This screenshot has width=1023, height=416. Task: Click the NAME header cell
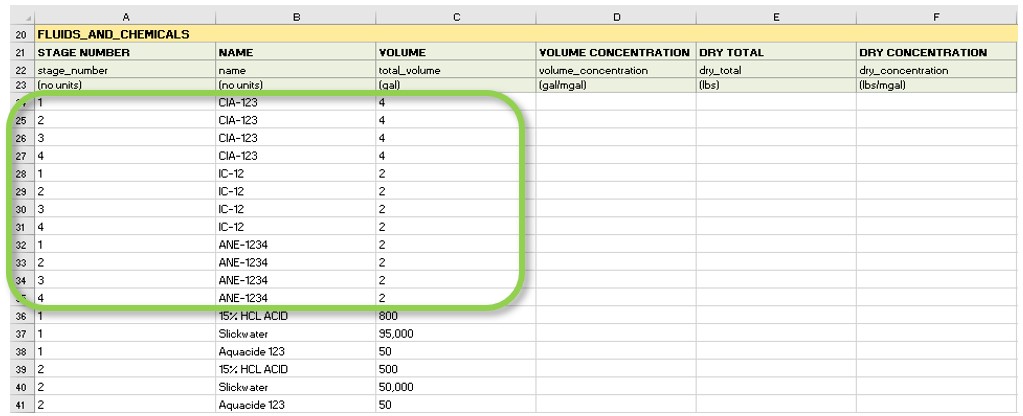pyautogui.click(x=296, y=52)
